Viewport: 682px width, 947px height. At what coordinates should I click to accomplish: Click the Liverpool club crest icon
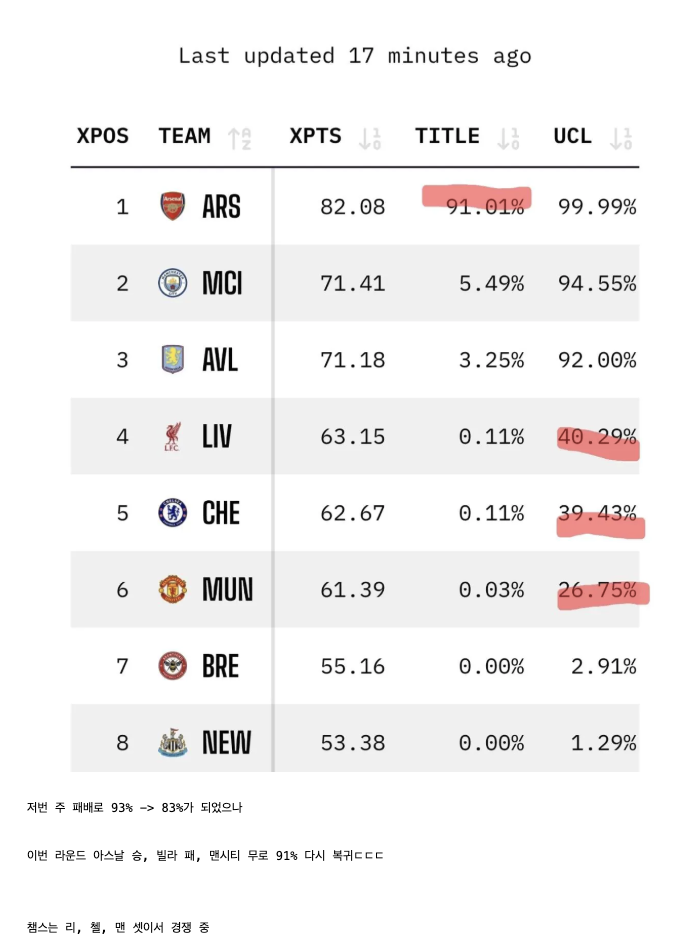point(173,437)
